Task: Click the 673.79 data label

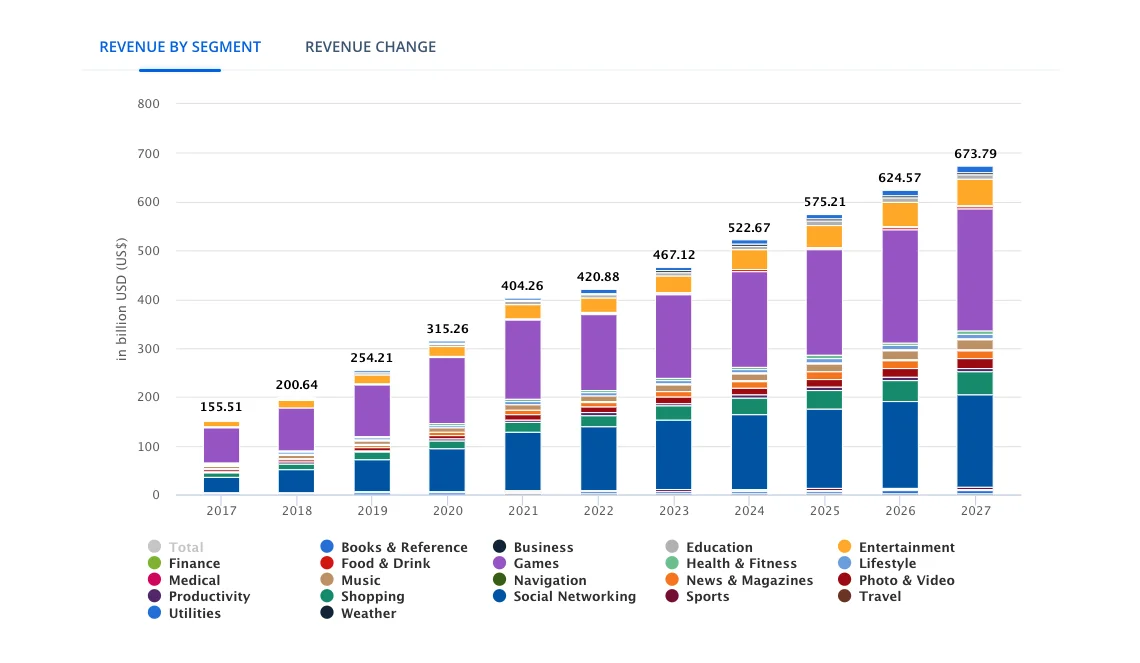Action: 975,154
